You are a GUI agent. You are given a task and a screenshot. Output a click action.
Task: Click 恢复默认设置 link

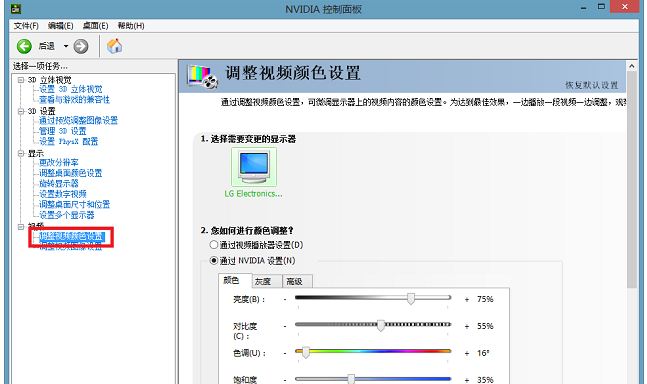(592, 85)
